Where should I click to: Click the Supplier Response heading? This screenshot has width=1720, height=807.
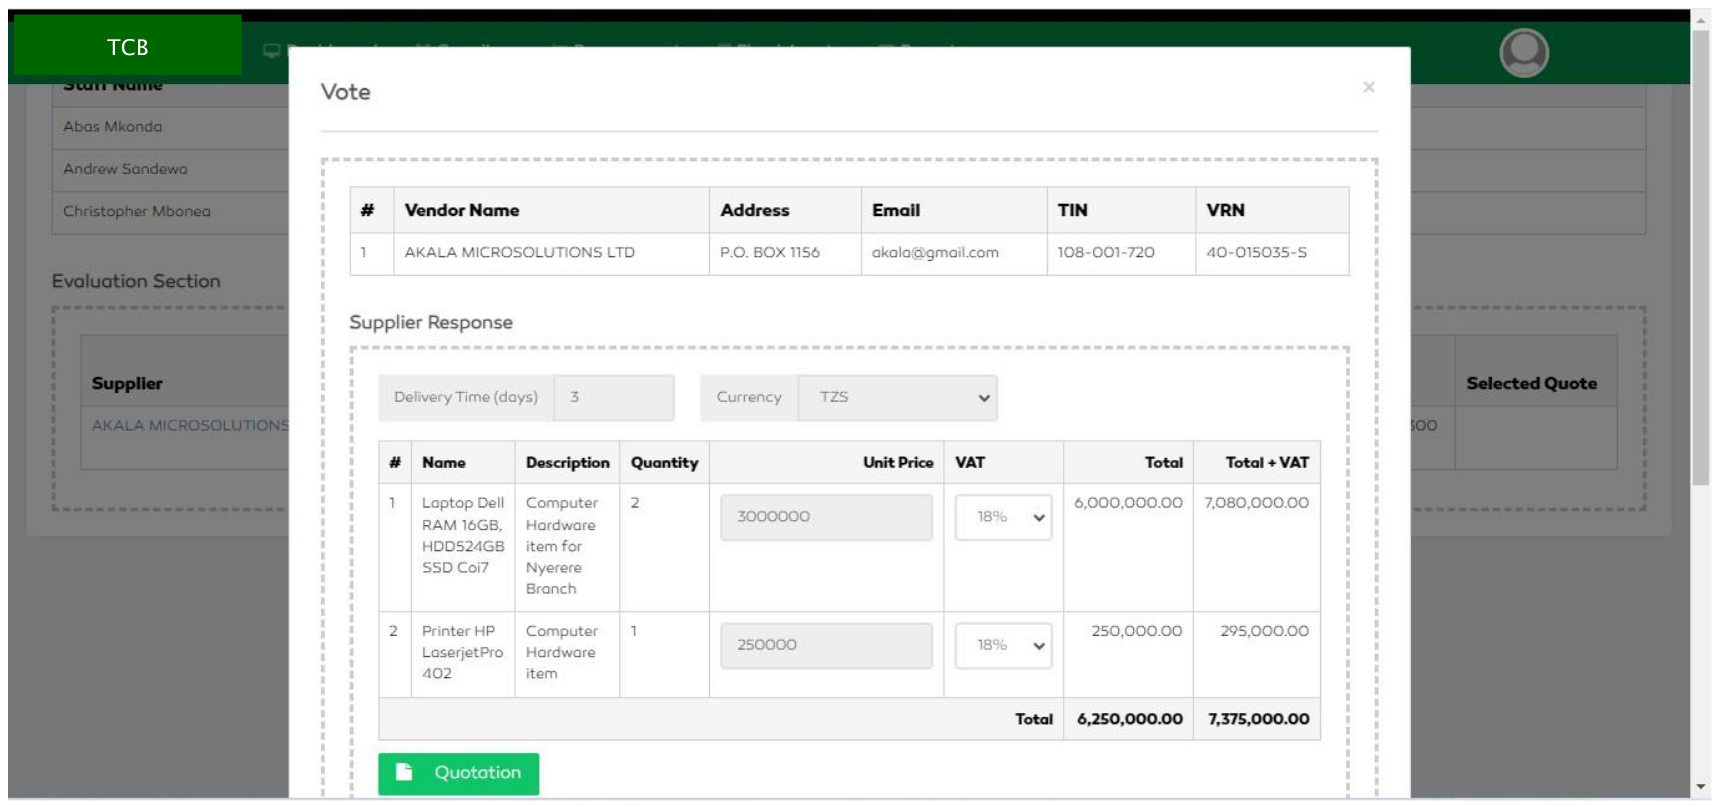(431, 322)
